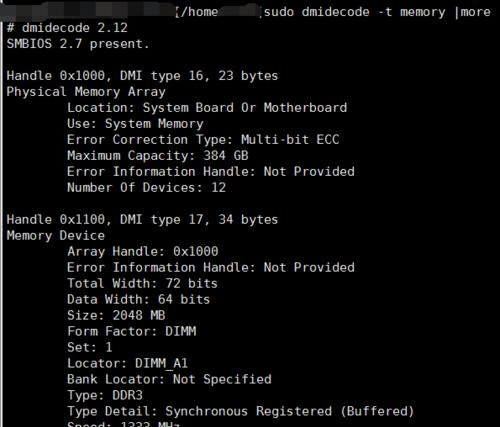Viewport: 500px width, 427px height.
Task: Click the 'Maximum Capacity: 384 GB' line
Action: click(158, 156)
